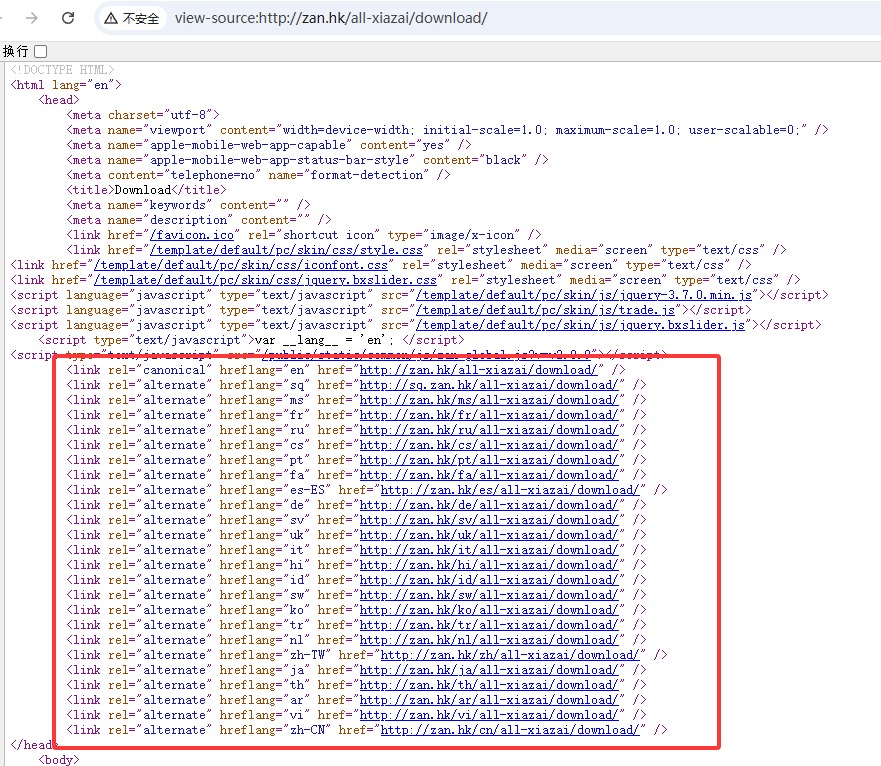Click the <head> opening tag text
The width and height of the screenshot is (881, 766).
[x=59, y=100]
